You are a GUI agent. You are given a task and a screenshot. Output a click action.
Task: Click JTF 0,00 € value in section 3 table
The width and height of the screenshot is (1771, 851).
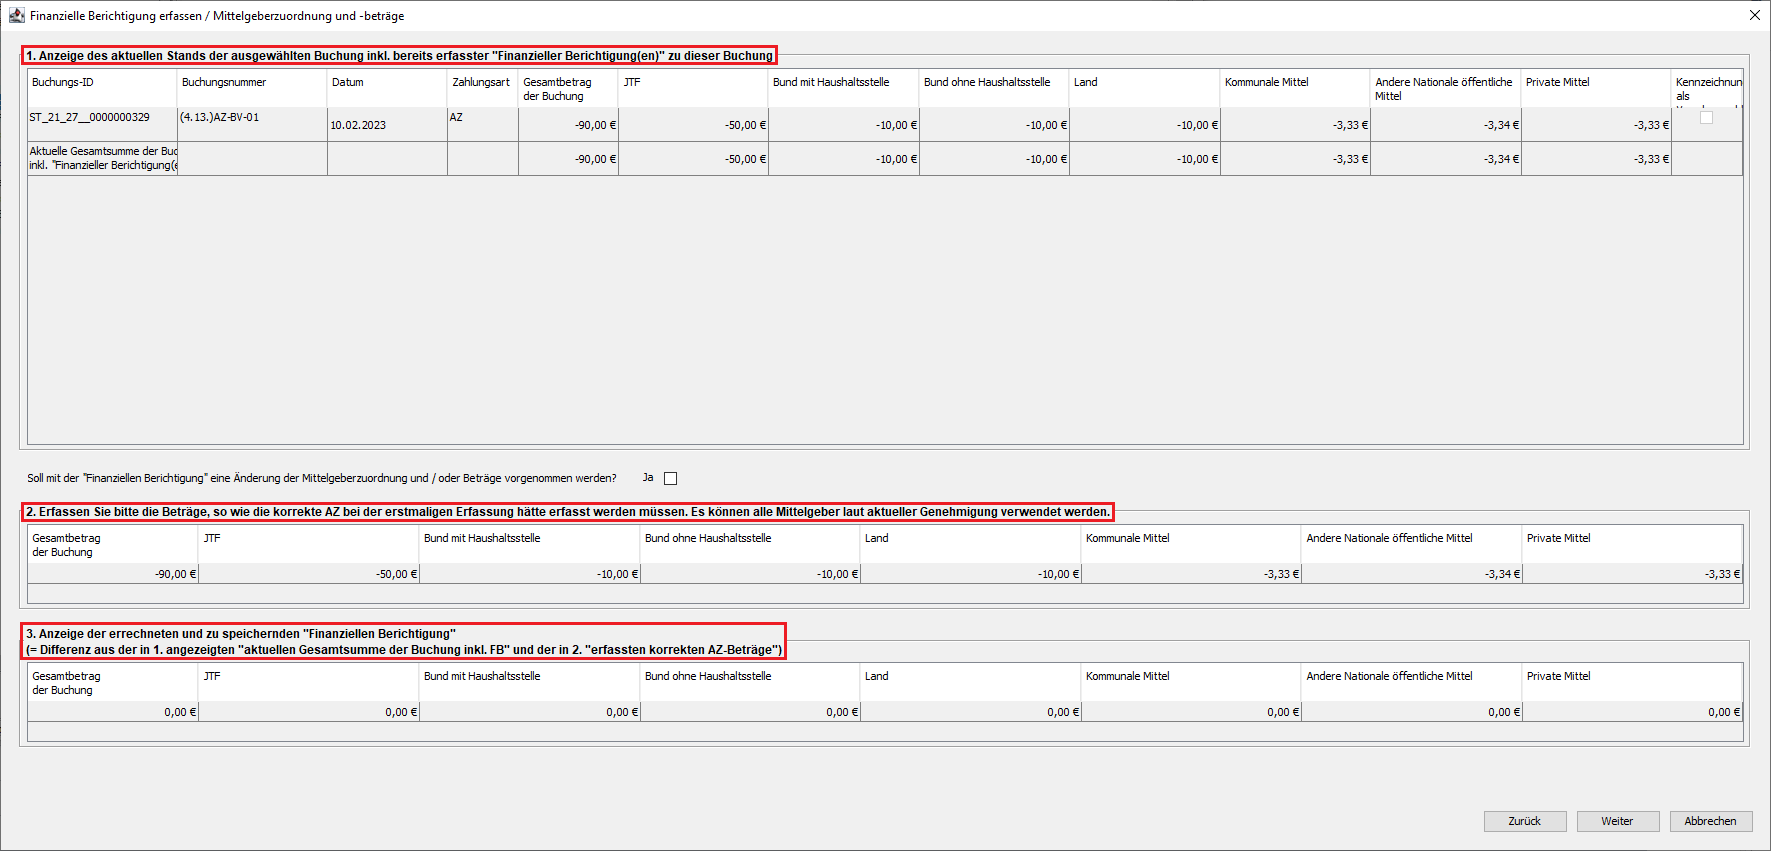click(x=309, y=712)
